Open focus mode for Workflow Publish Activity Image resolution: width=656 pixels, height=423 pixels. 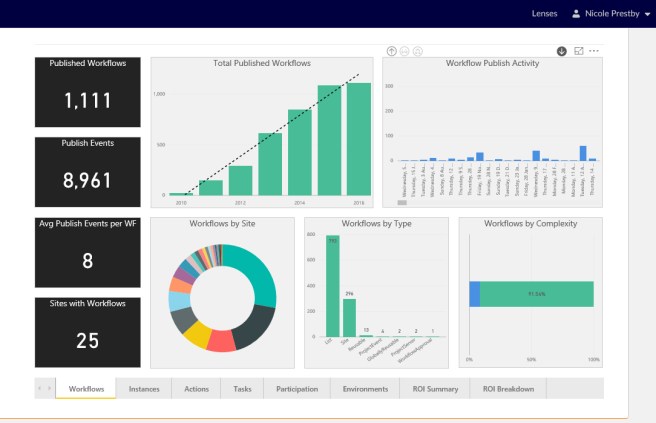pyautogui.click(x=578, y=51)
